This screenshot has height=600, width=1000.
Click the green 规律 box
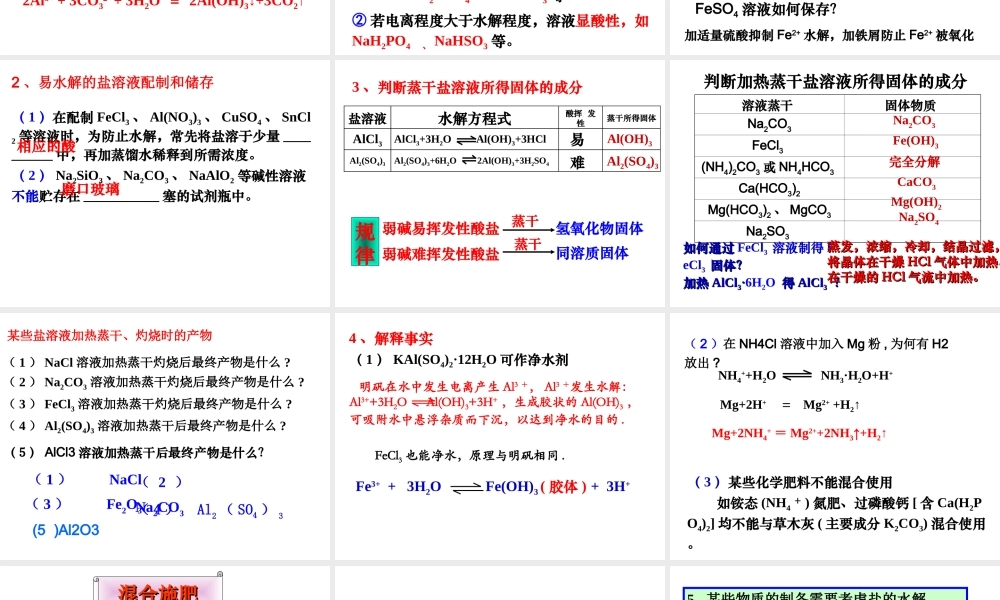365,242
